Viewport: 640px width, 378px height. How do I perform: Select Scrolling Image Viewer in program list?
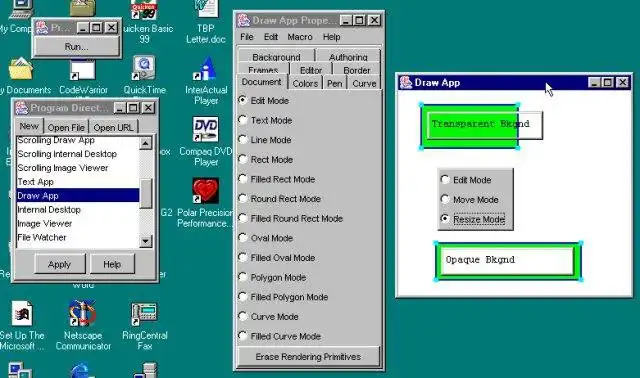click(78, 168)
